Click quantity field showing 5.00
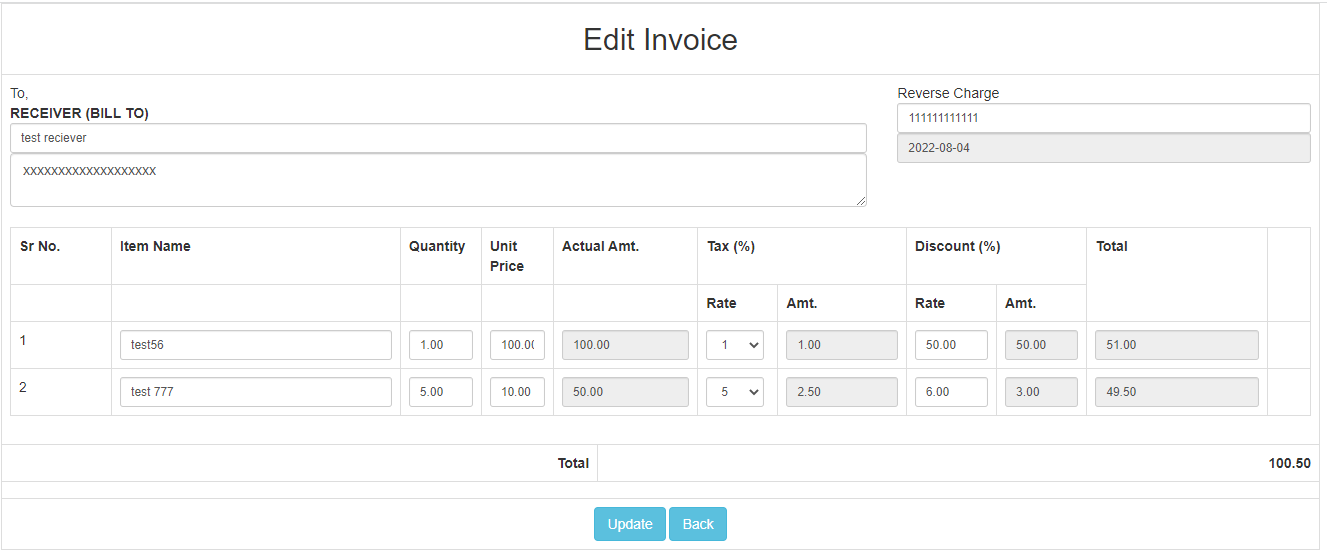The width and height of the screenshot is (1327, 559). [x=441, y=392]
